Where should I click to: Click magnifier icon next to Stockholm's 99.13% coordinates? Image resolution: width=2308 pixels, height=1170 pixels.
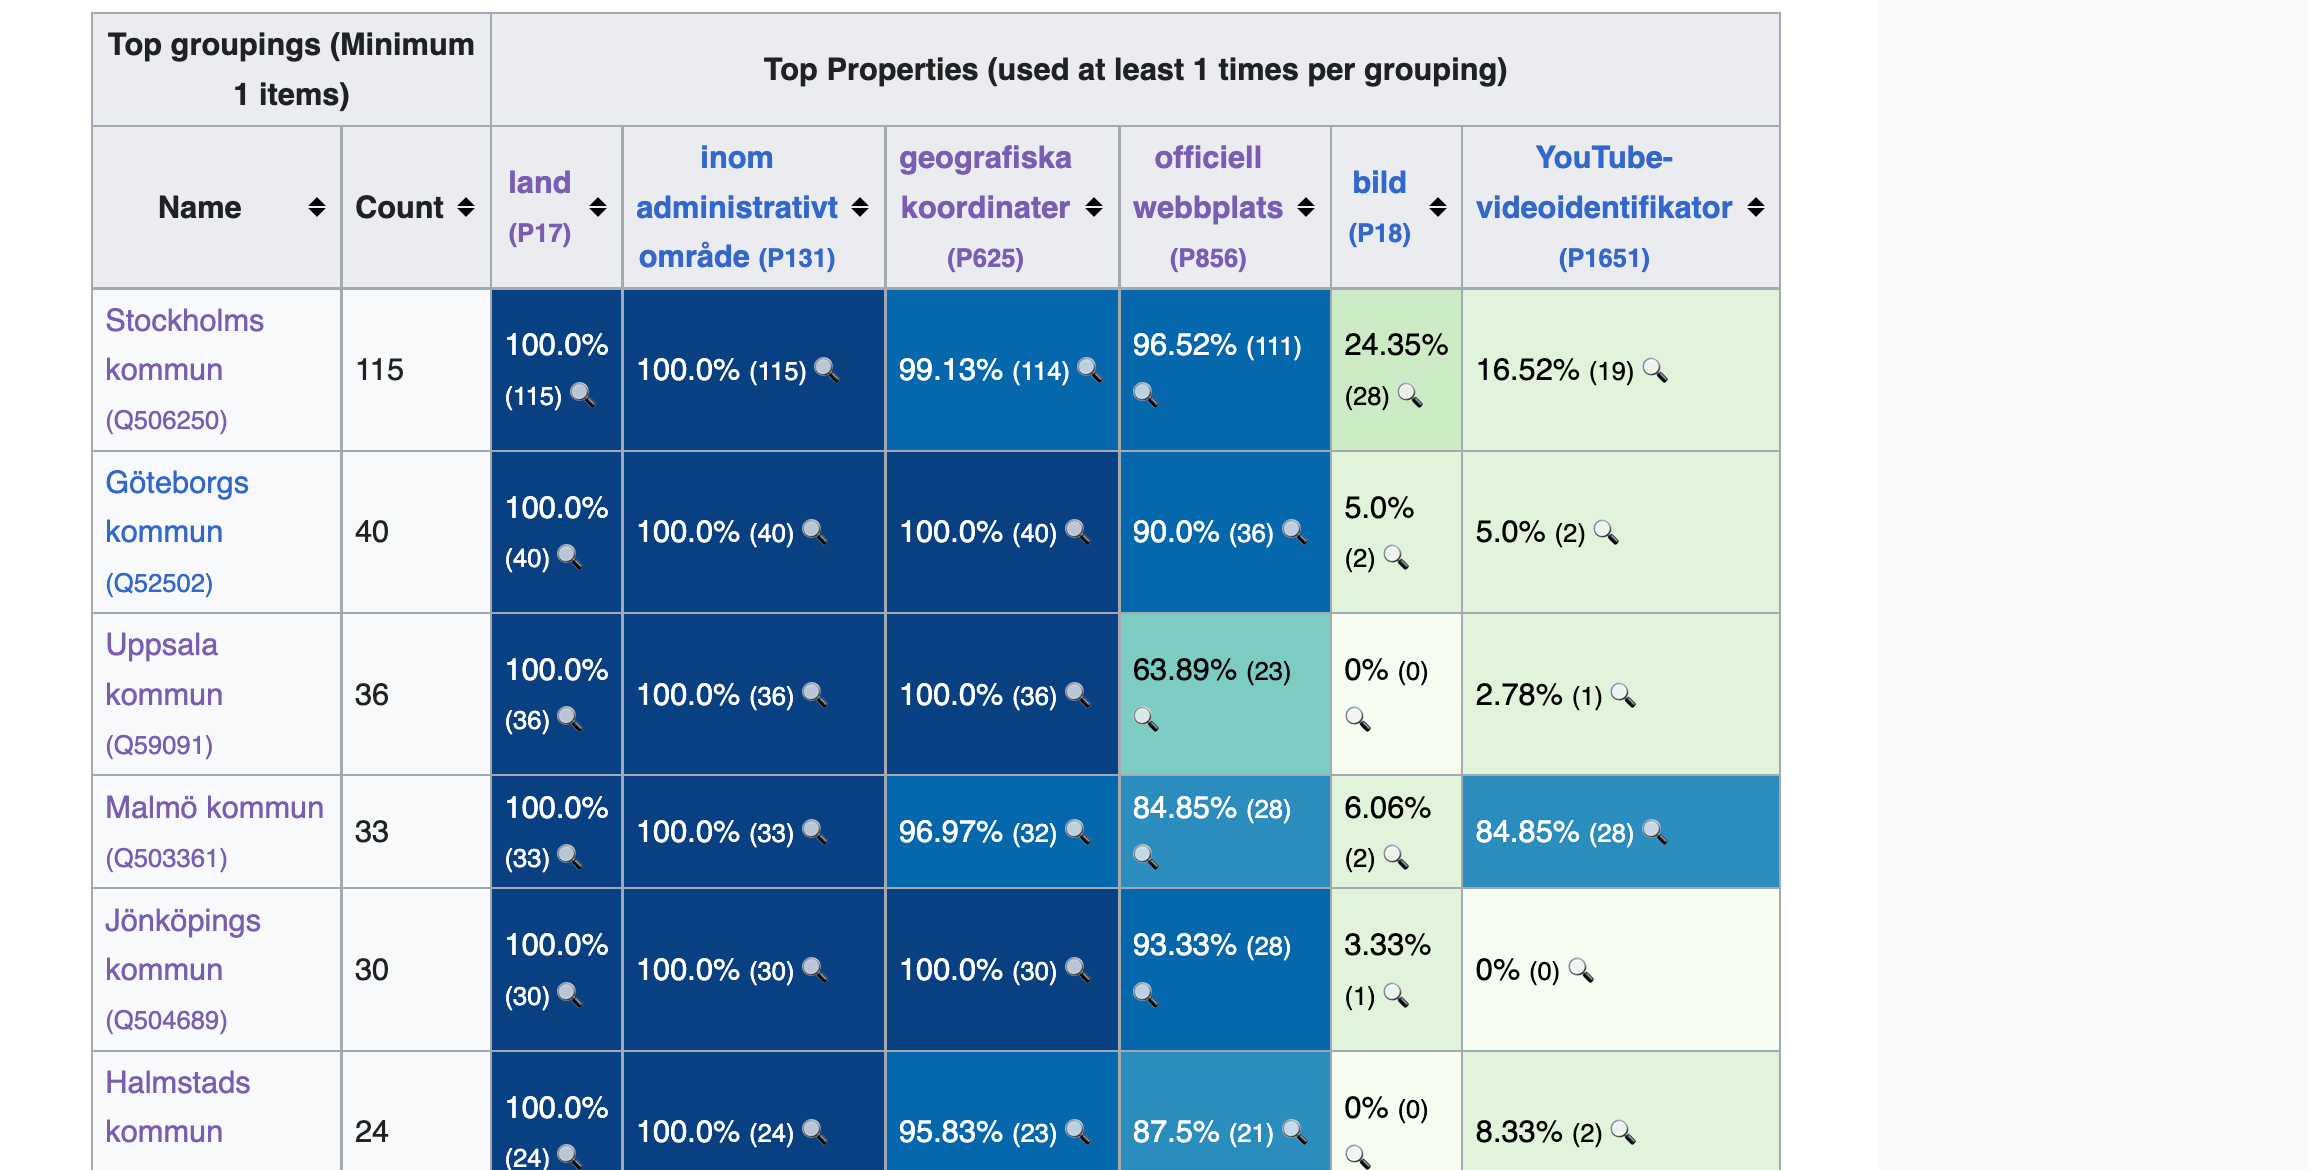click(1089, 370)
